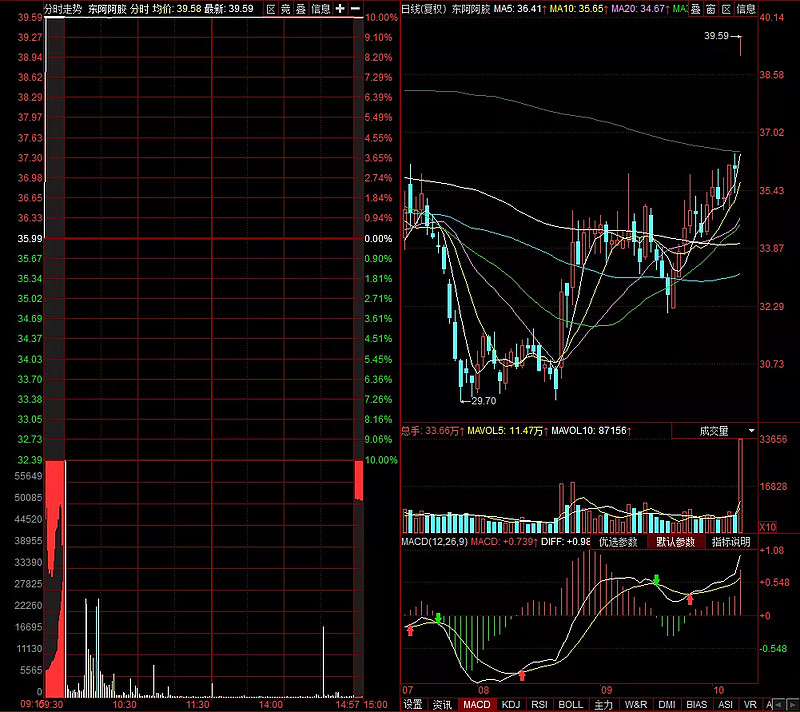This screenshot has width=800, height=712.
Task: Click the MA10: 35.65 moving average label
Action: click(579, 9)
